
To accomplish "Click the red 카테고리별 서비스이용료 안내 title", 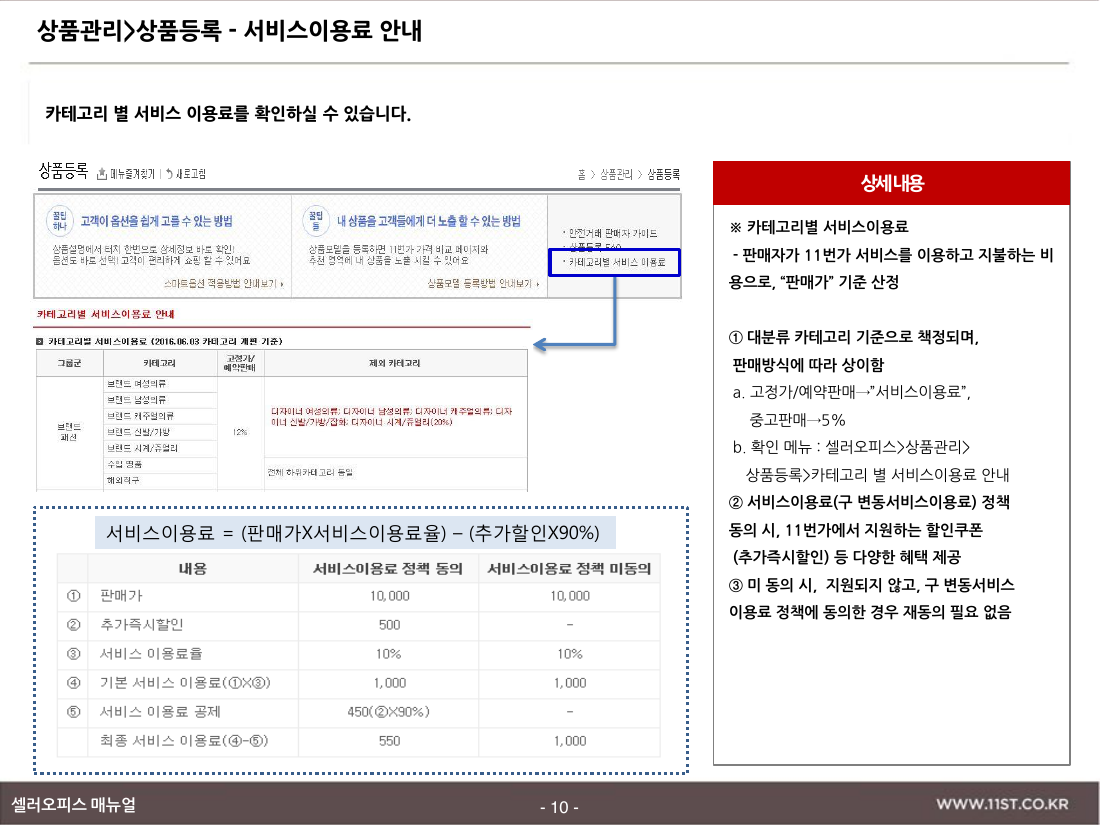I will coord(105,314).
